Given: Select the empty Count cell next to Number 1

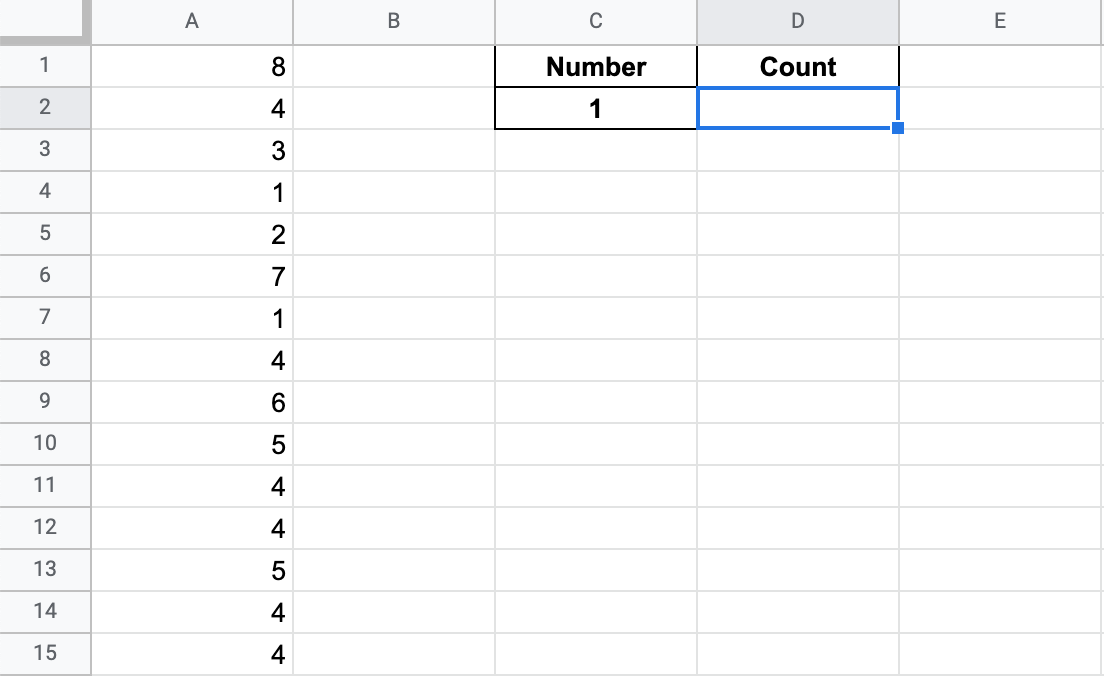Looking at the screenshot, I should pyautogui.click(x=797, y=108).
